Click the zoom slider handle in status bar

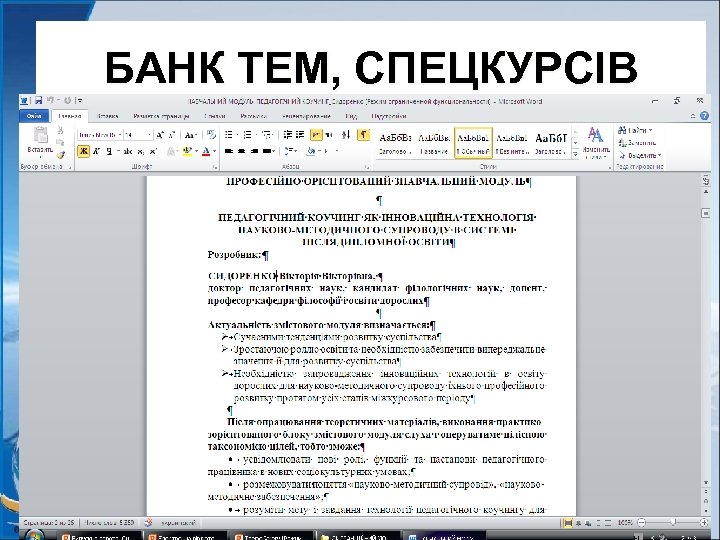tap(673, 523)
